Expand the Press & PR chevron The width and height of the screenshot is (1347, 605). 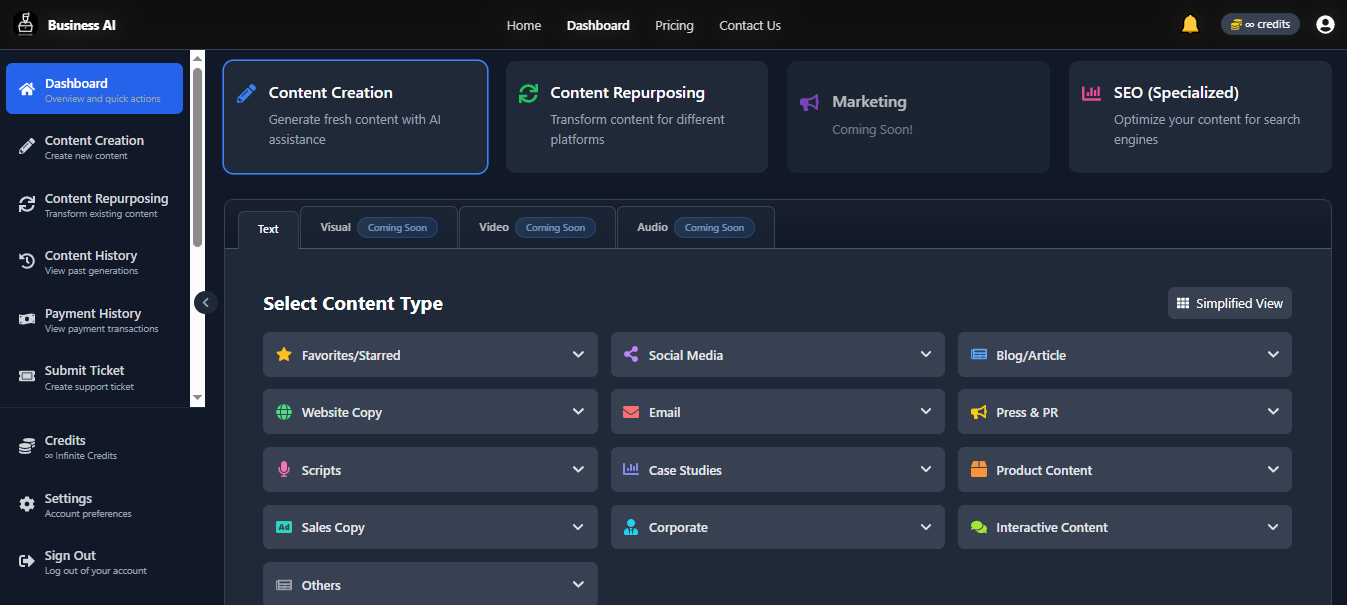tap(1273, 411)
